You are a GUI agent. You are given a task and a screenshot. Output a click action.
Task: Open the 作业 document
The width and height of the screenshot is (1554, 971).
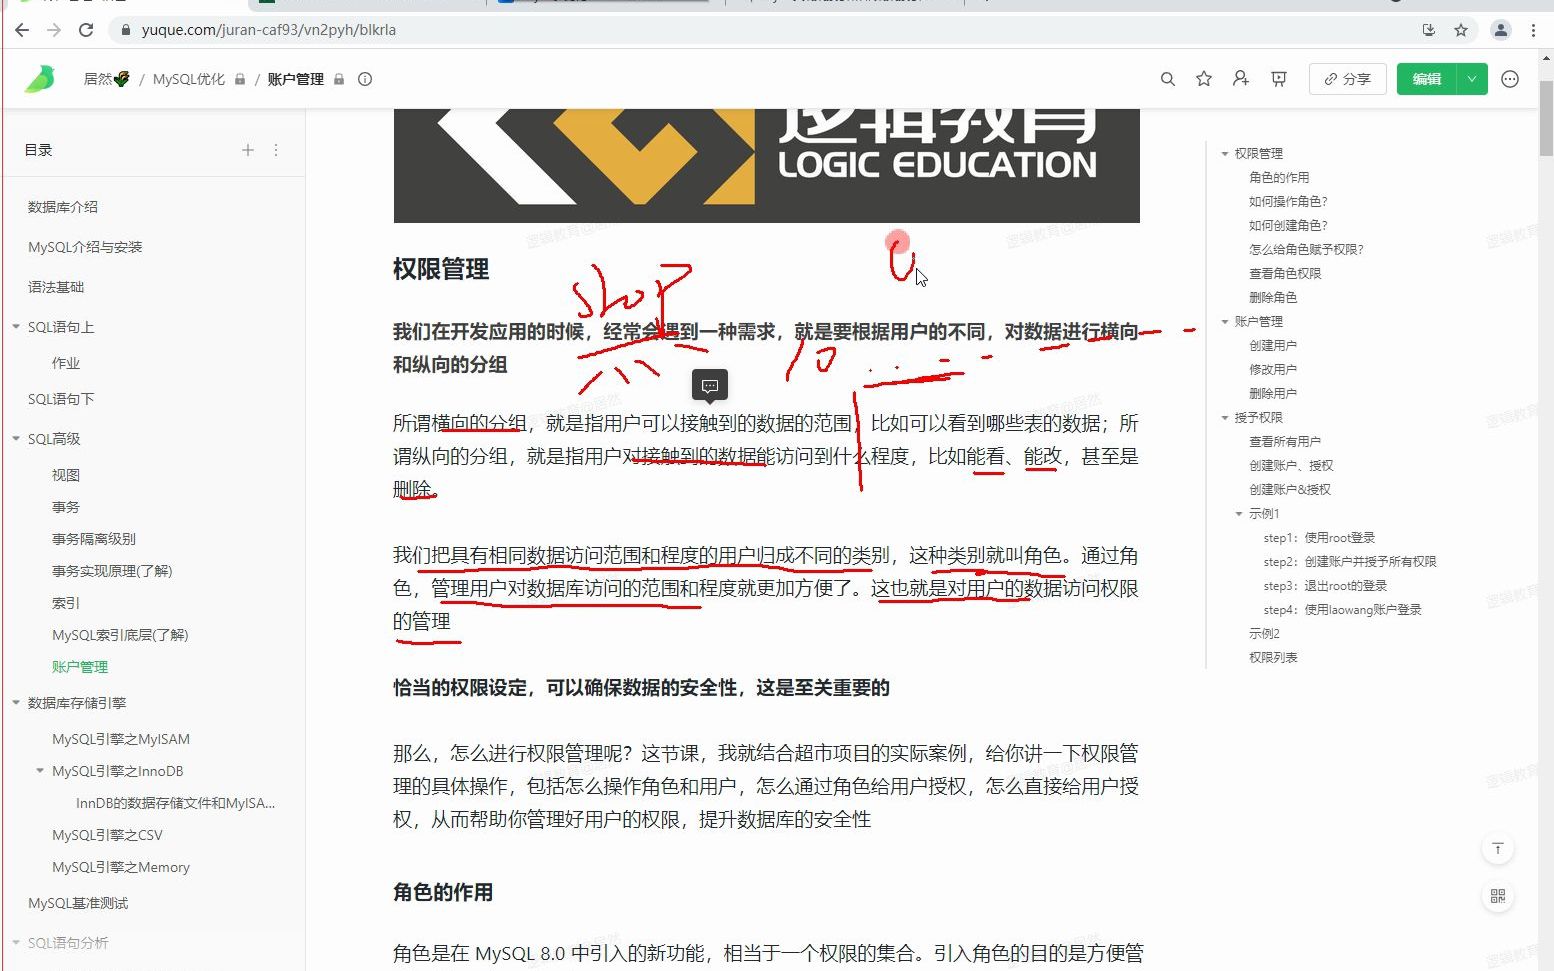click(x=66, y=363)
